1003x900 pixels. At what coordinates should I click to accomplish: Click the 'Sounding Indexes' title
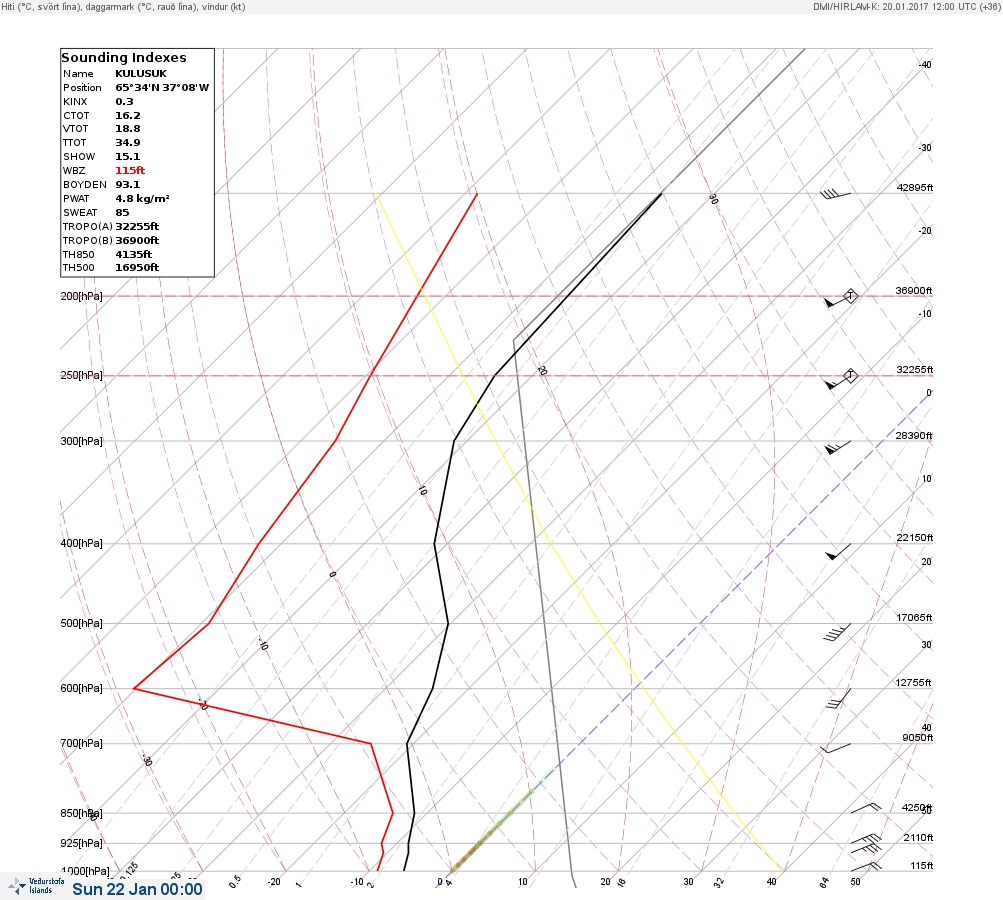[x=123, y=58]
